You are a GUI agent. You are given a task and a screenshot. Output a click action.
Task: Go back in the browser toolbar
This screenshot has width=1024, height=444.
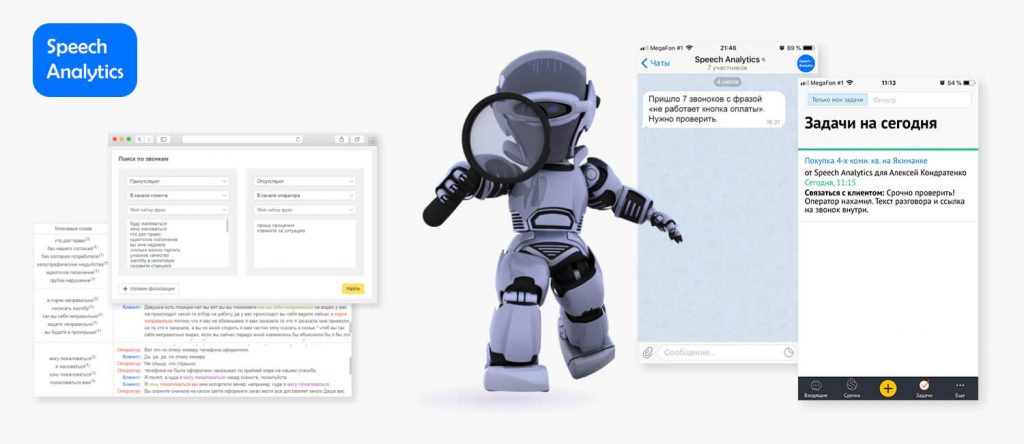[140, 139]
